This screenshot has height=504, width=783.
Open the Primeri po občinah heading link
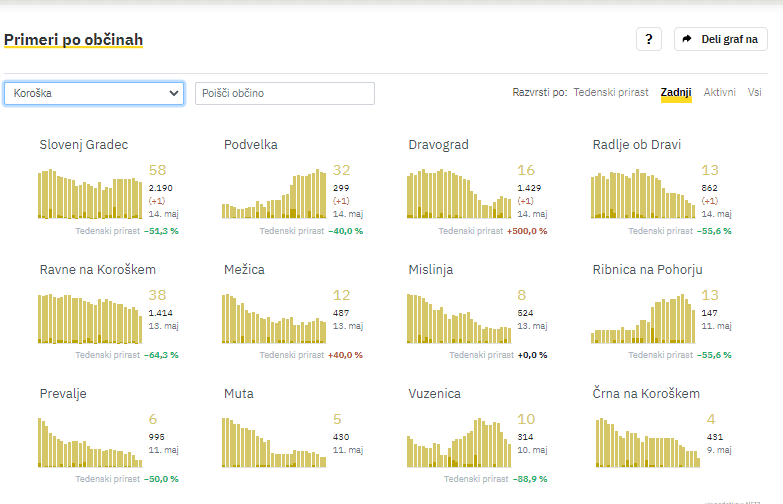click(73, 40)
